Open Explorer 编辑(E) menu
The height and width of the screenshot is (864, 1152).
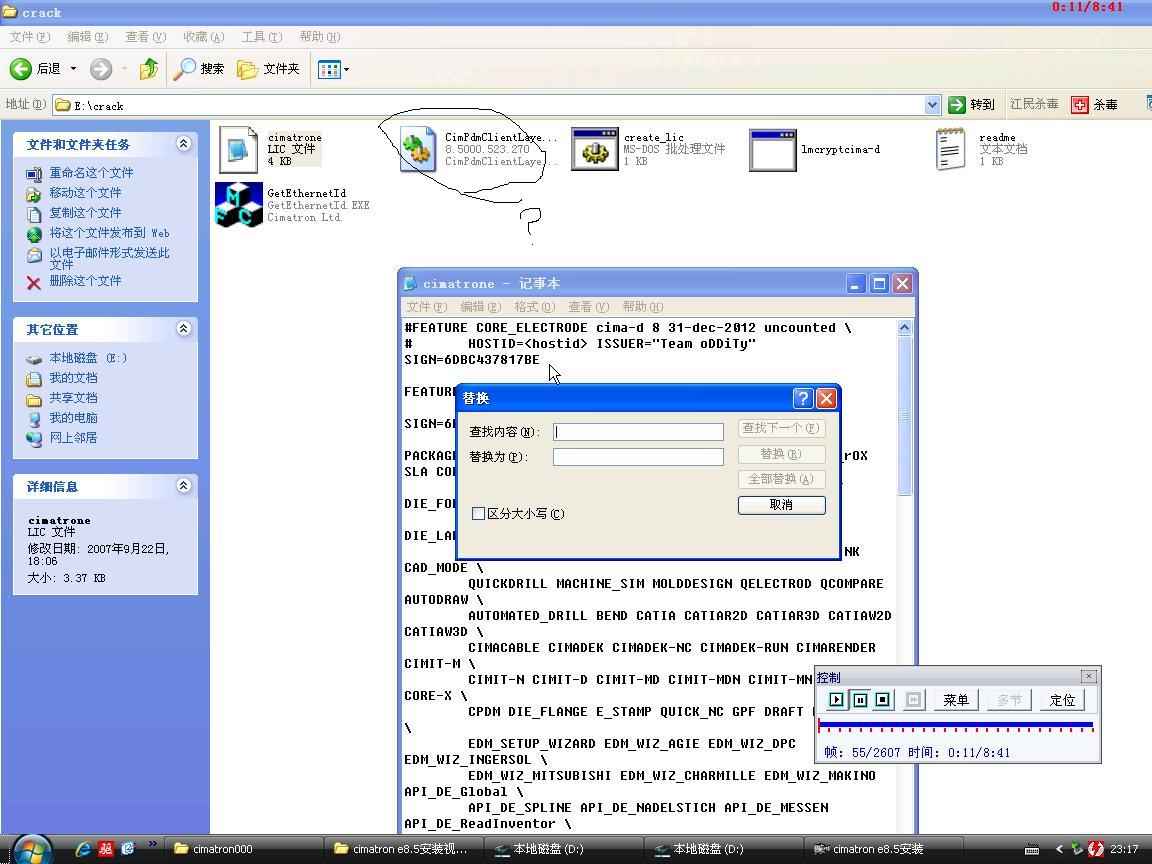point(87,37)
